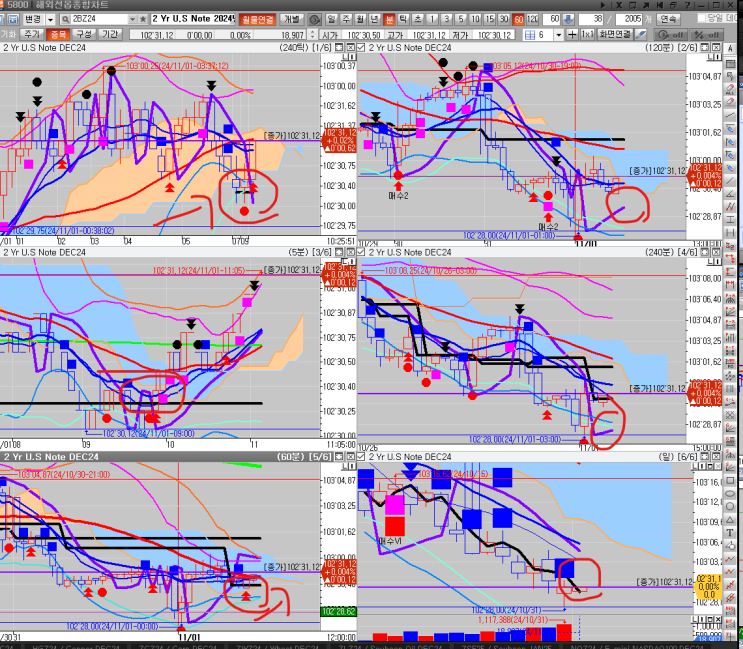
Task: Maximize the 240틱 chart pane
Action: click(x=339, y=47)
